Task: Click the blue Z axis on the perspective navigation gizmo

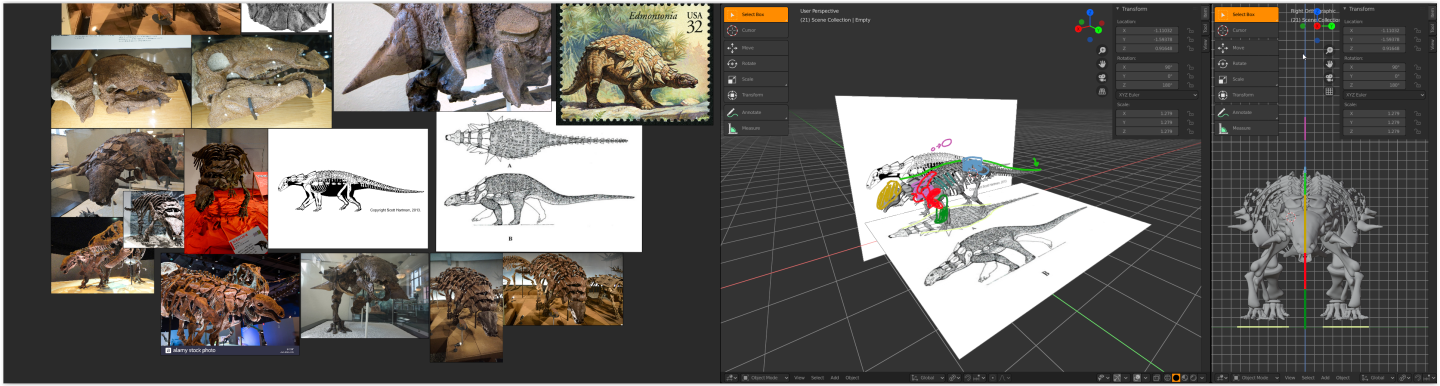Action: pyautogui.click(x=1090, y=13)
